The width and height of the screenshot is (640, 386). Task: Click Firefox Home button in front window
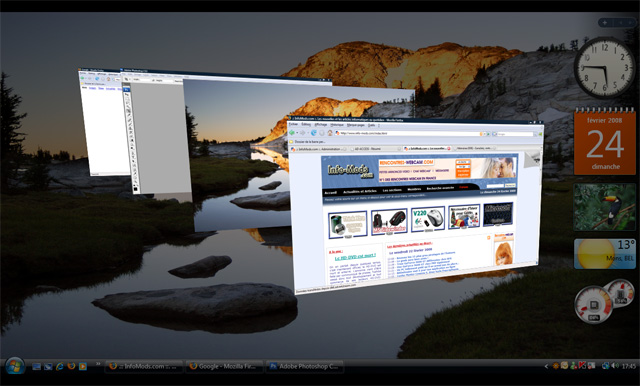pos(330,133)
